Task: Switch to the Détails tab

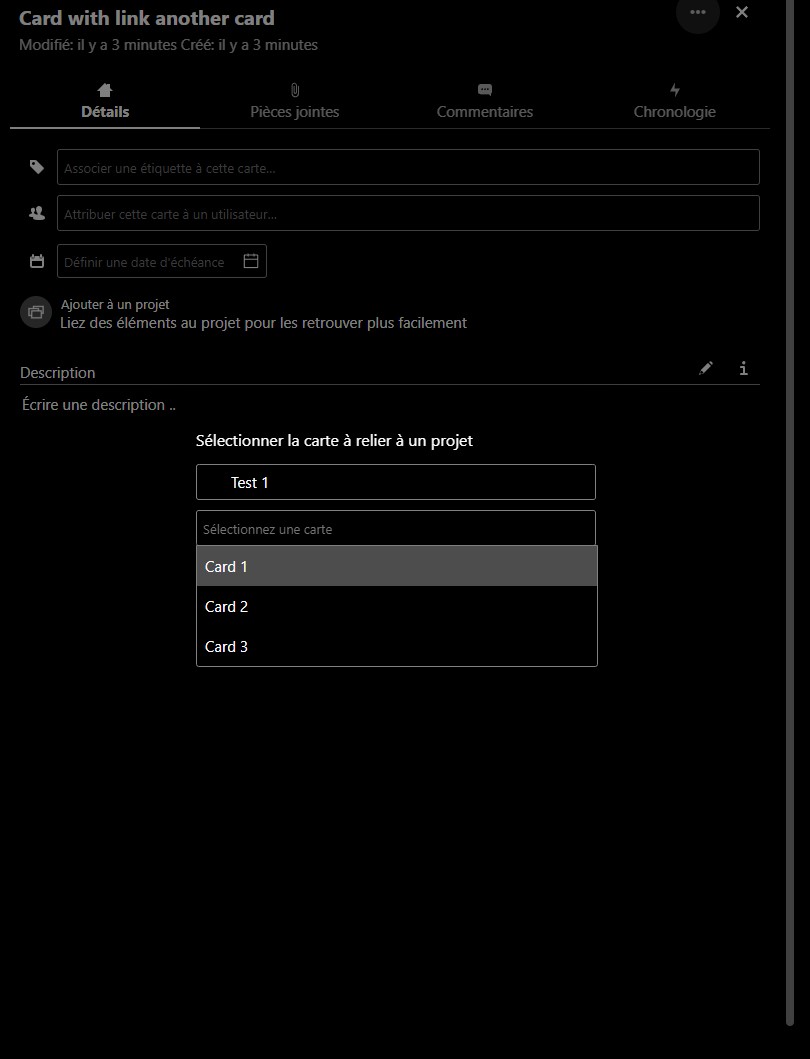Action: coord(105,101)
